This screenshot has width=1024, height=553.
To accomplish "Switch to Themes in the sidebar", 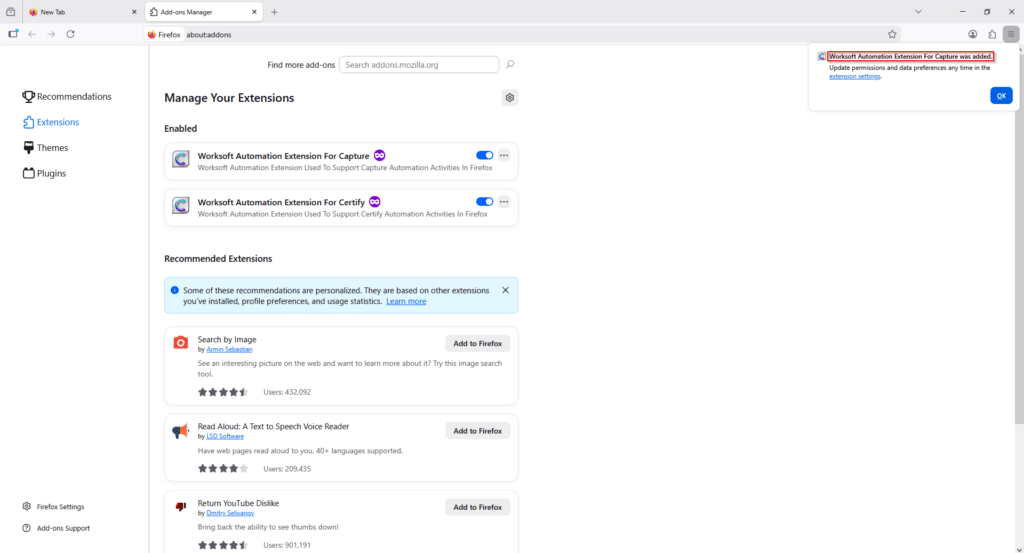I will [x=45, y=148].
